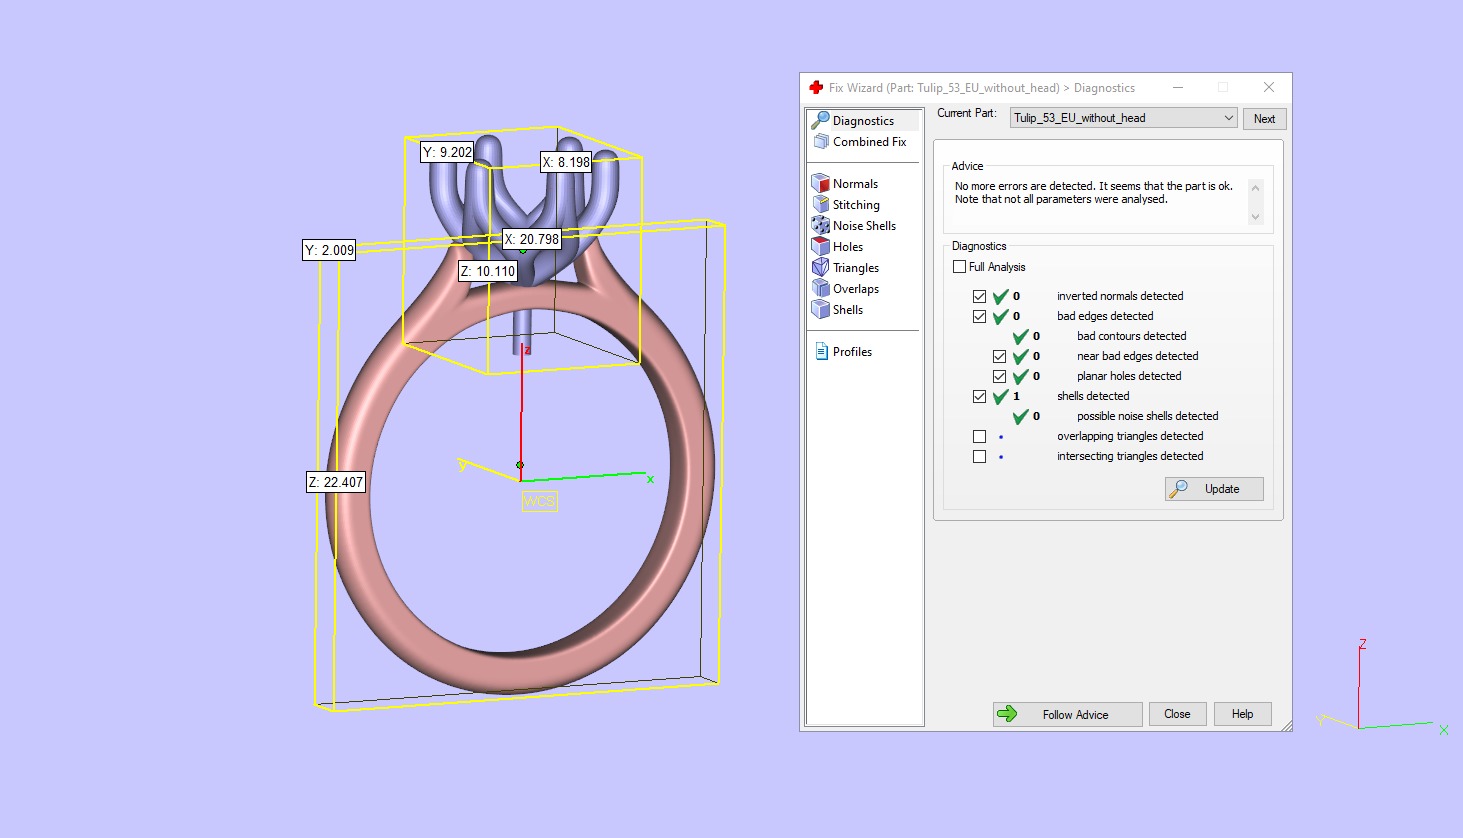
Task: Enable overlapping triangles detected checkbox
Action: pyautogui.click(x=980, y=437)
